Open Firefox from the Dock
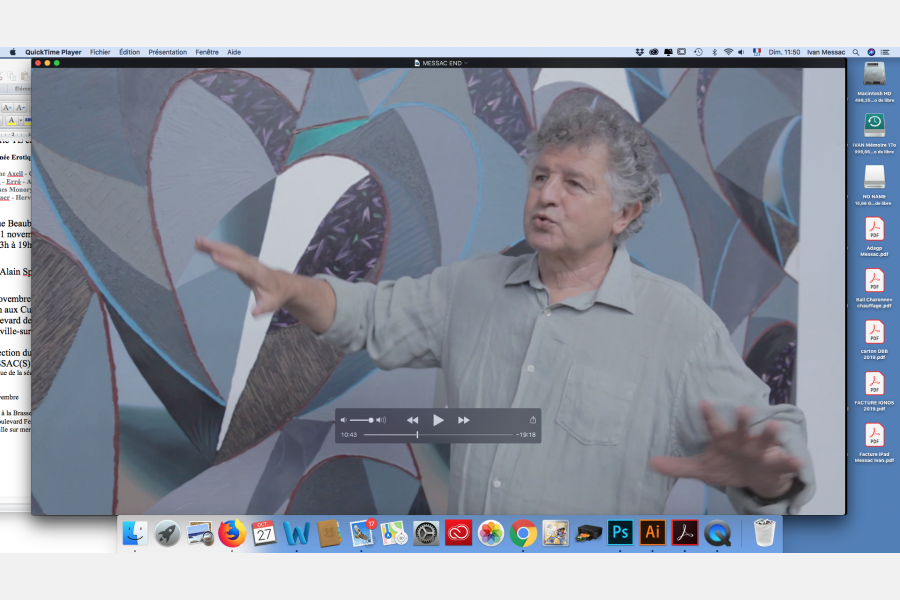The width and height of the screenshot is (900, 600). [232, 533]
